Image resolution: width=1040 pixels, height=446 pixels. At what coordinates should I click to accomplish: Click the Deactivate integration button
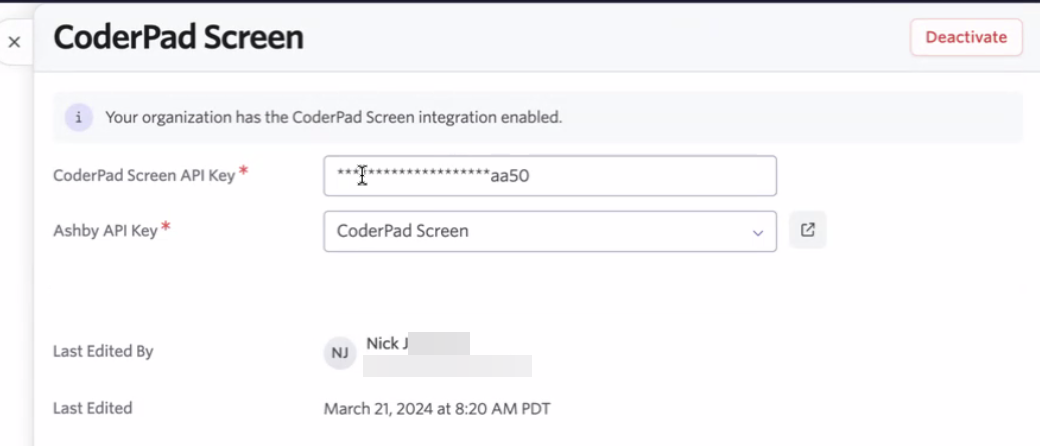pos(965,37)
